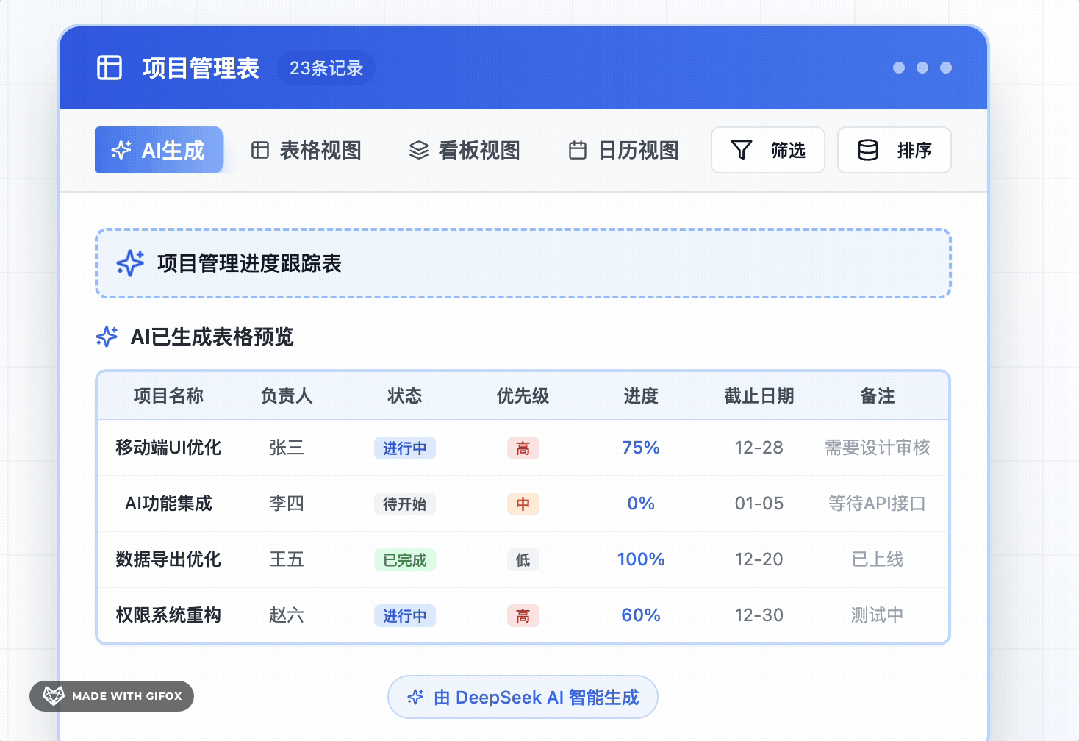The height and width of the screenshot is (741, 1079).
Task: Click owner cell 张三
Action: pos(286,447)
